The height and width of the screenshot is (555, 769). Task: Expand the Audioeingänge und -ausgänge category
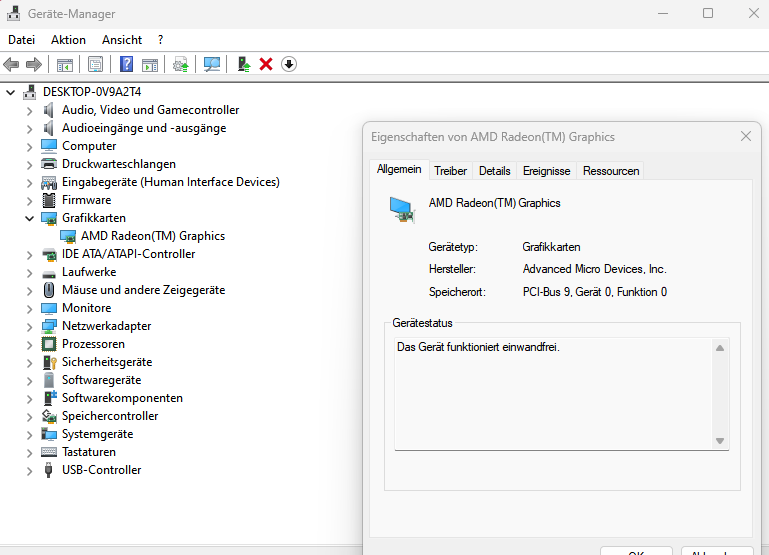click(29, 128)
